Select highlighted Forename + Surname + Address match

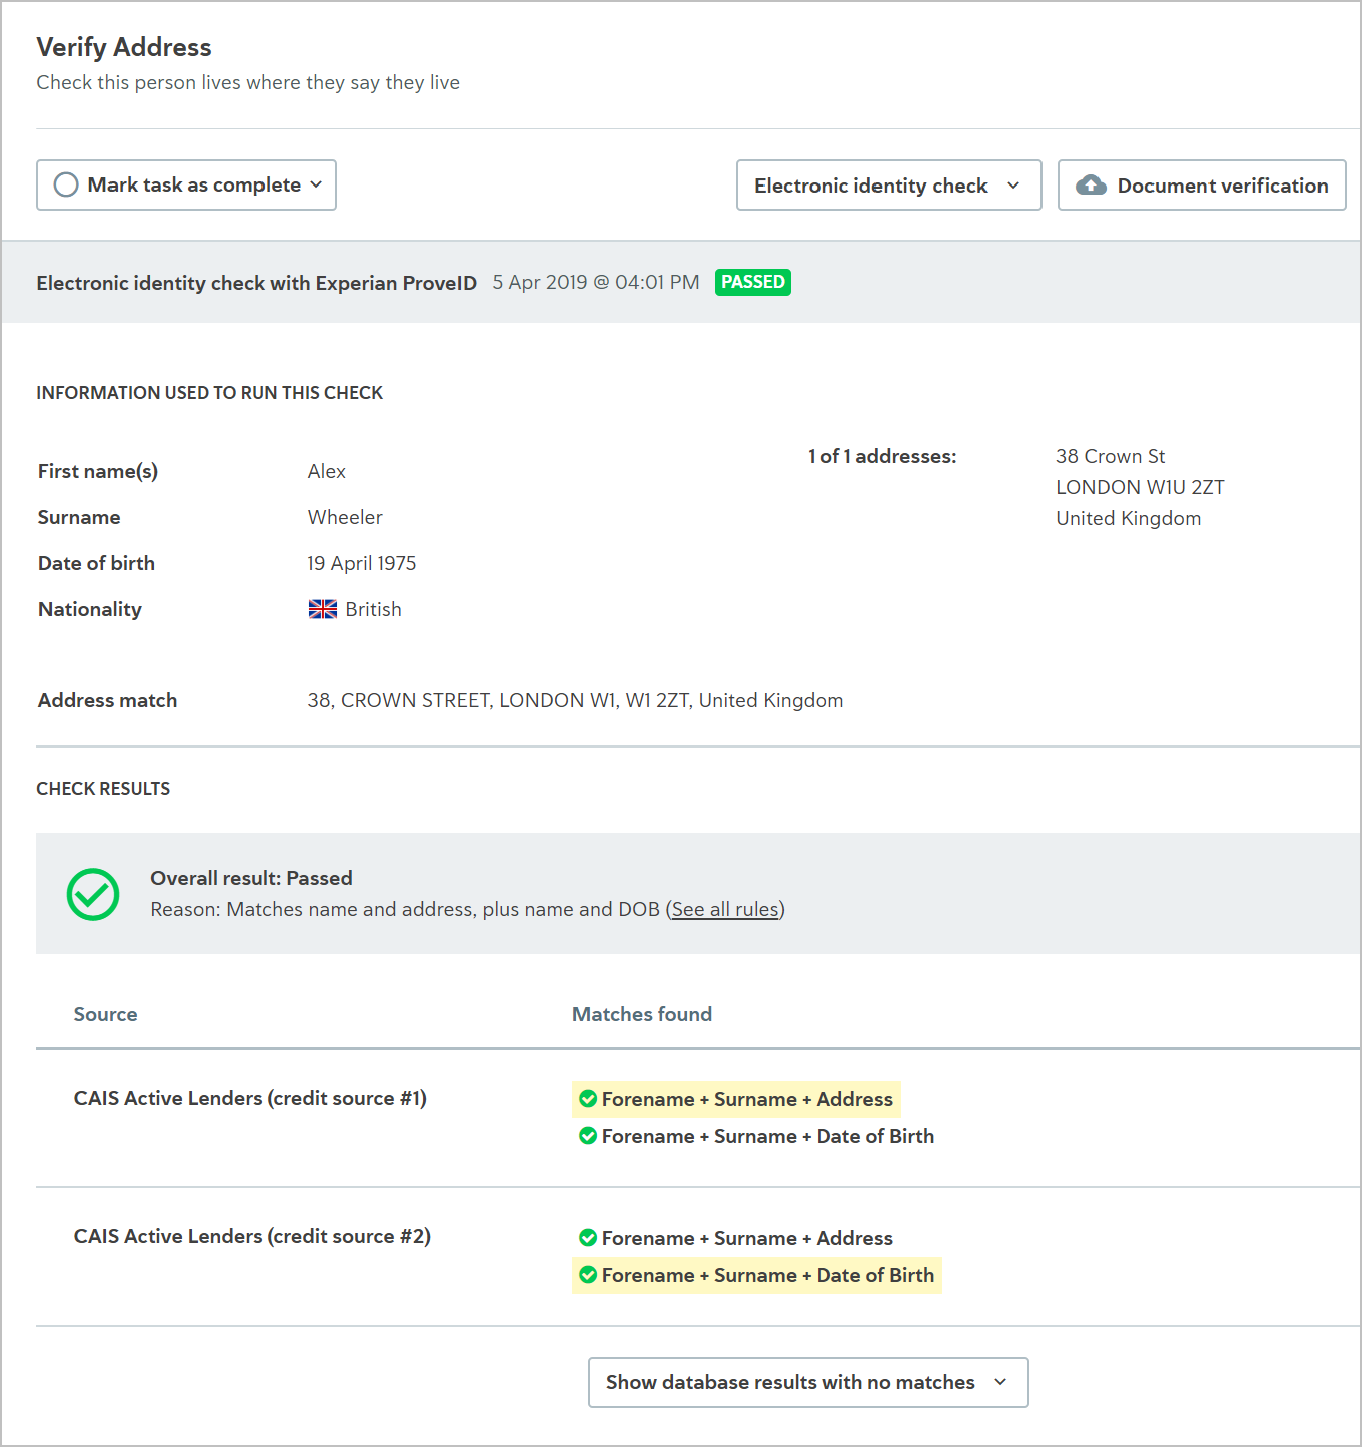[x=736, y=1099]
